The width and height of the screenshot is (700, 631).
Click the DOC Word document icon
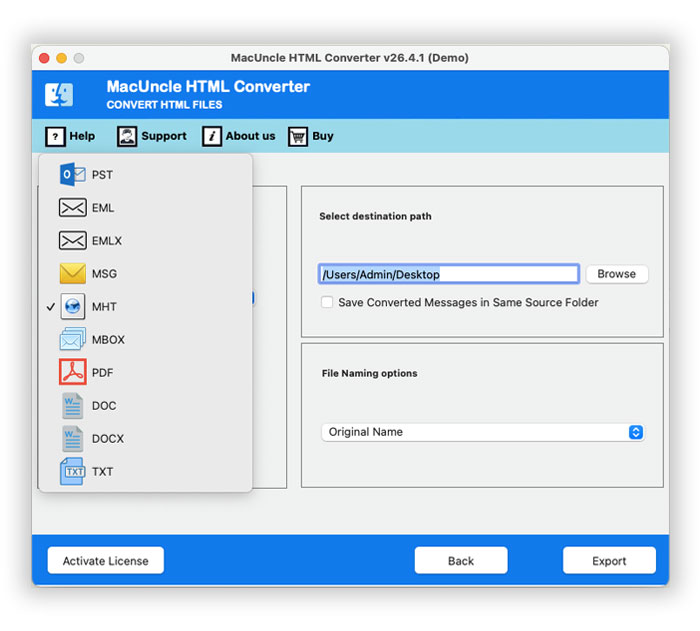(72, 405)
